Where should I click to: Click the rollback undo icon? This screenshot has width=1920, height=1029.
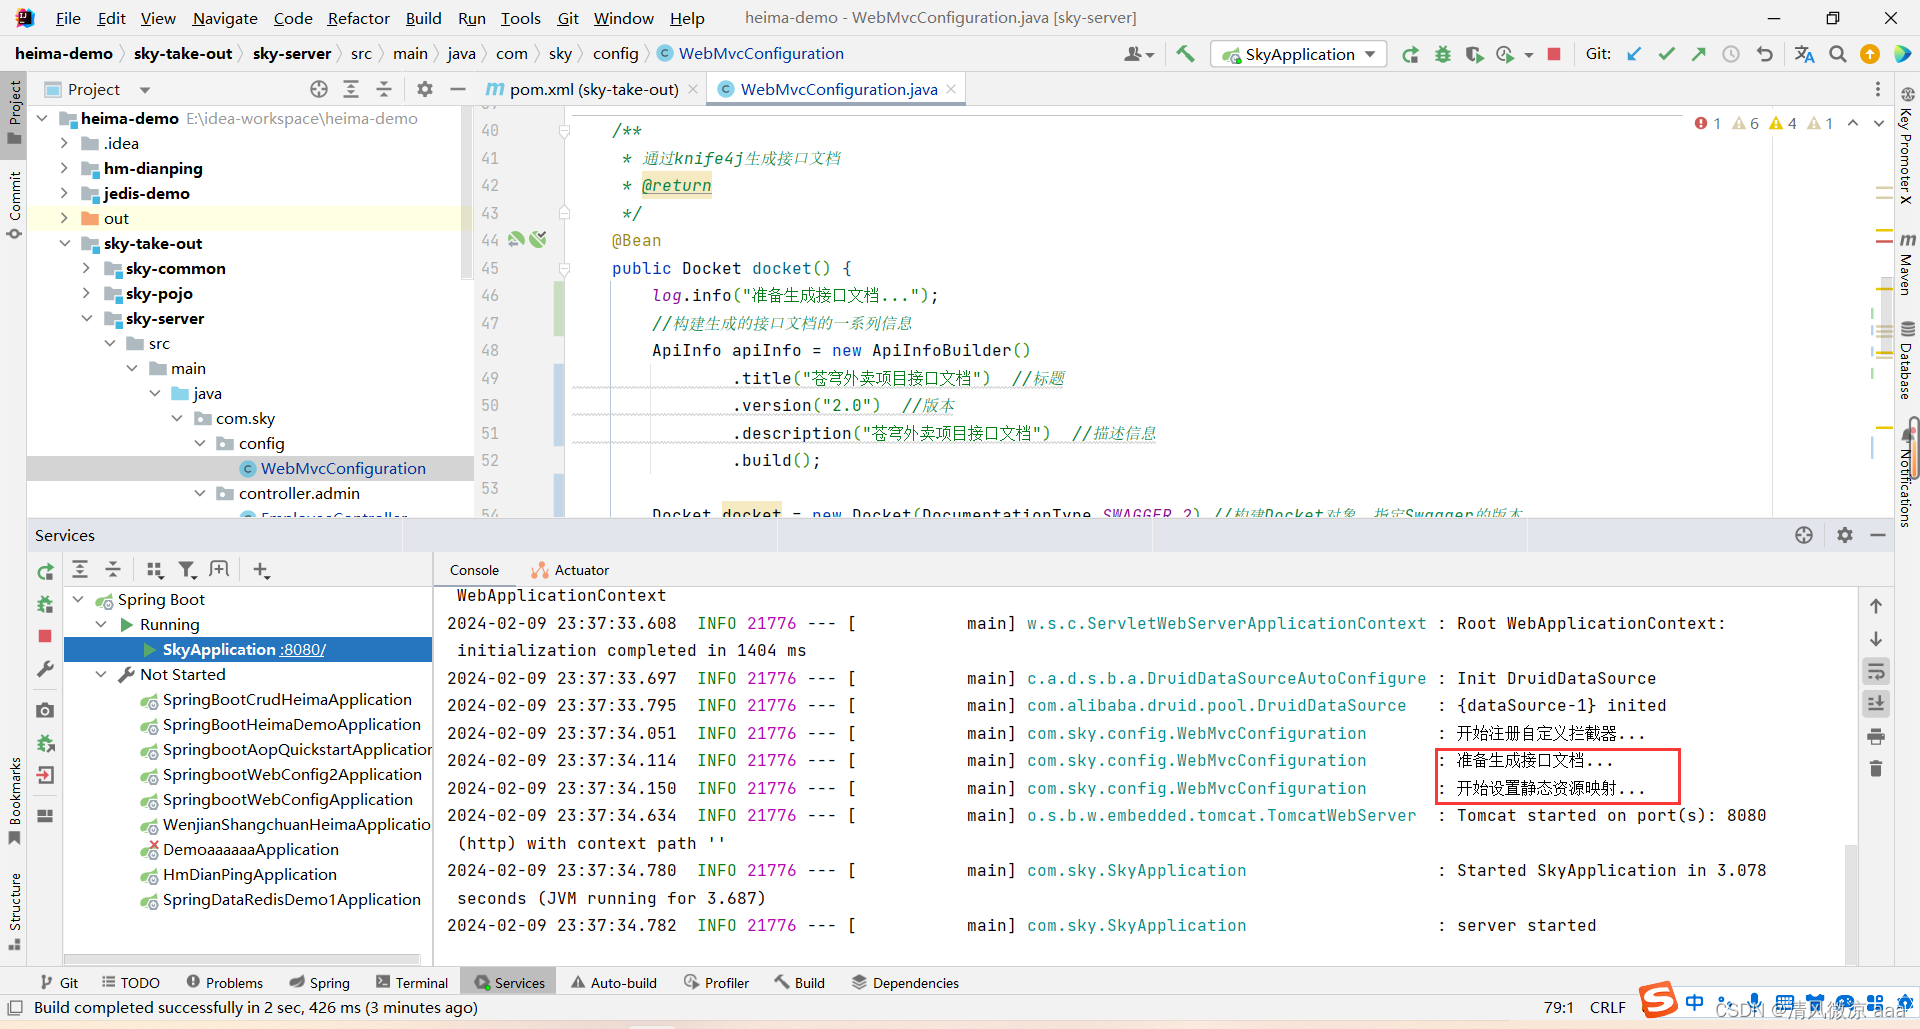point(1764,54)
